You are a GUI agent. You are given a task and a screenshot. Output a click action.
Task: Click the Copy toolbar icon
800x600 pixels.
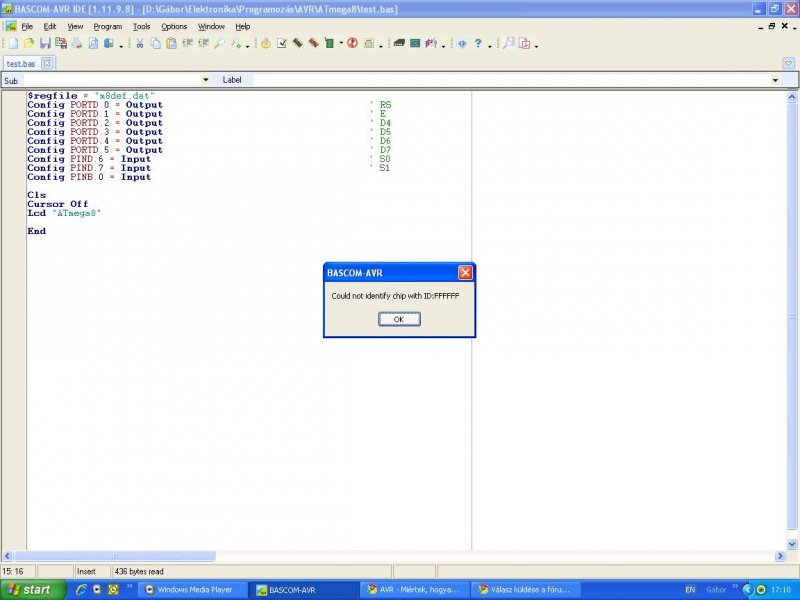(156, 43)
